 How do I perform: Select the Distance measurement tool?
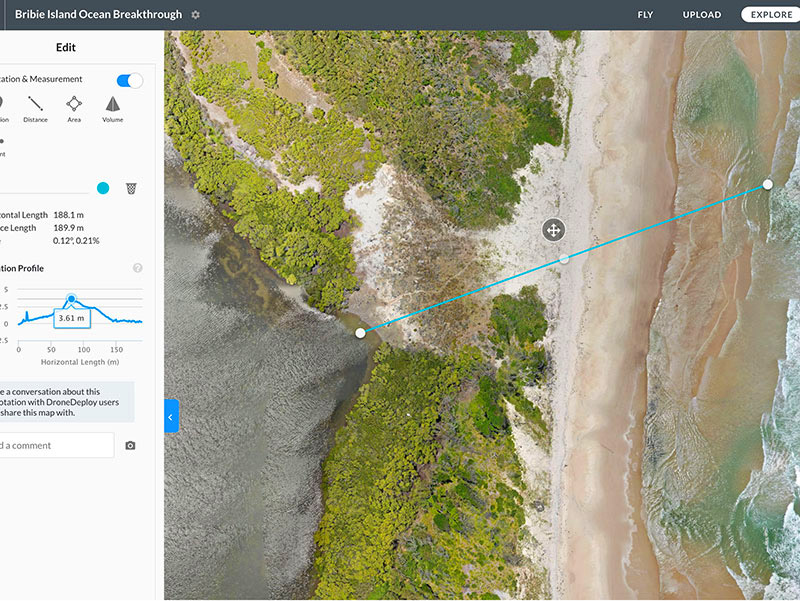coord(35,108)
